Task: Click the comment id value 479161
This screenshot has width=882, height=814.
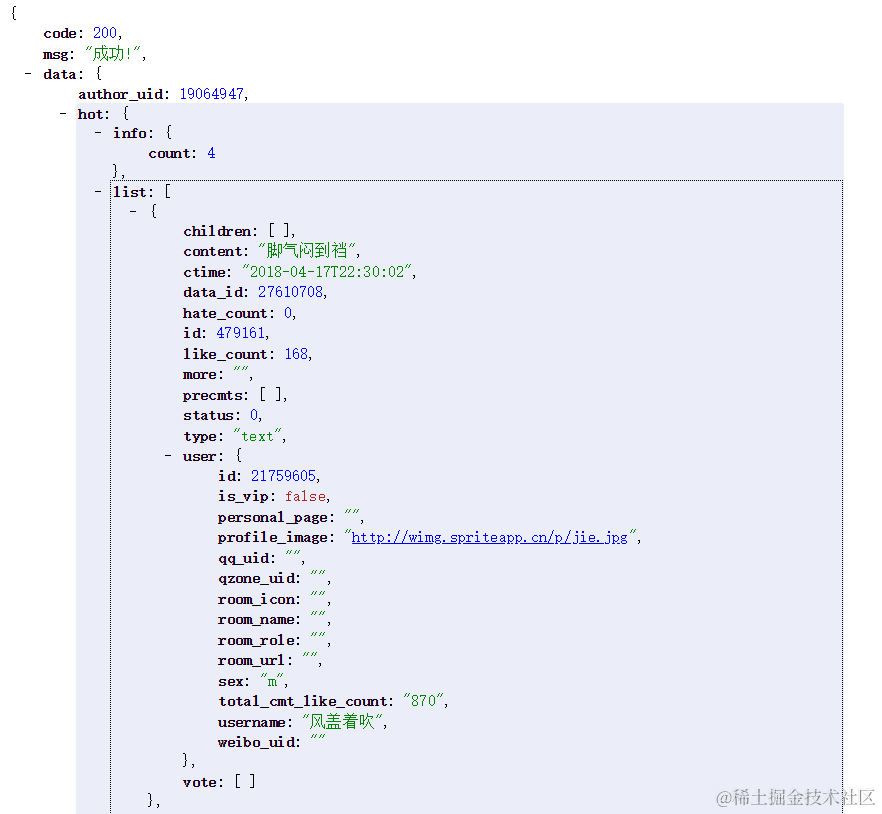Action: tap(240, 333)
